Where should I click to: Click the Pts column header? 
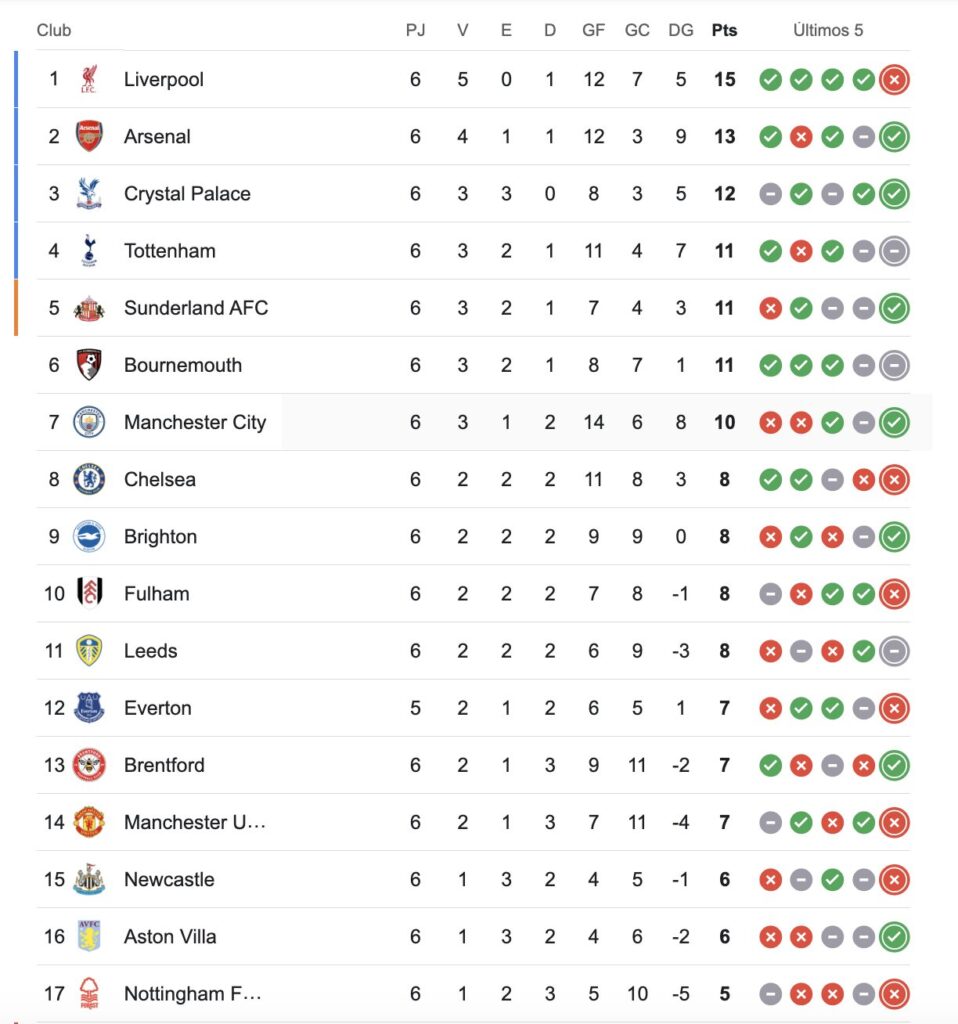click(724, 30)
